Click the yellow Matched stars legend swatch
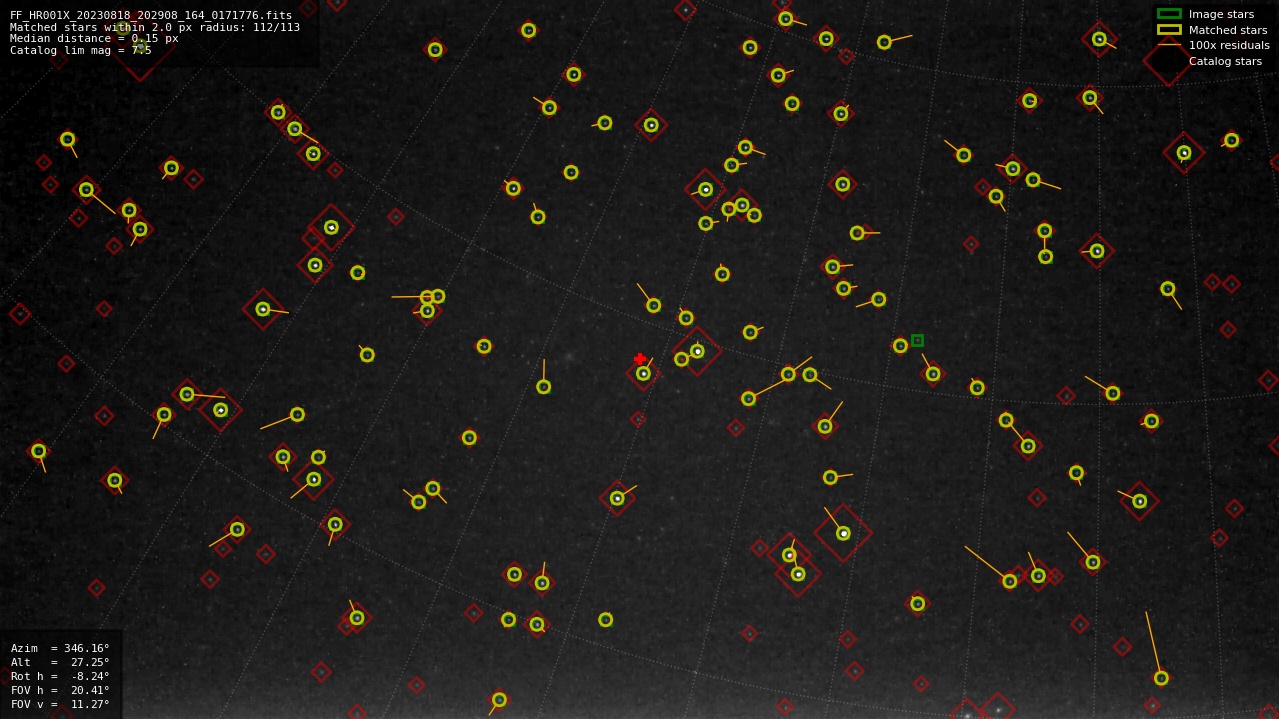Viewport: 1279px width, 719px height. [x=1169, y=29]
